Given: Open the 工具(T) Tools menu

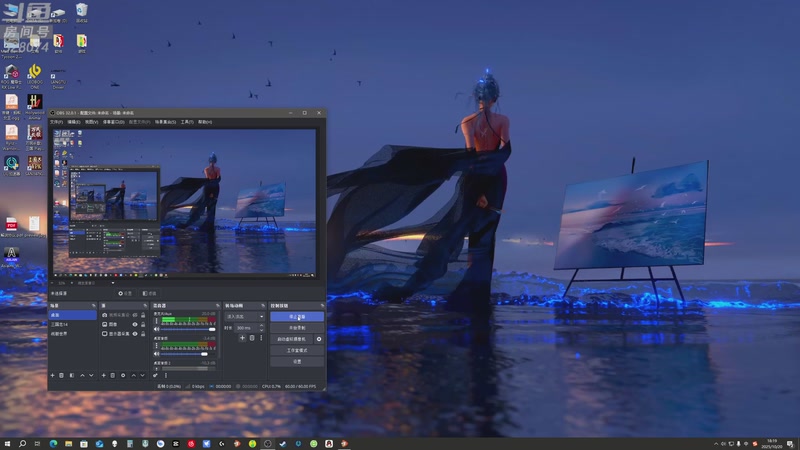Looking at the screenshot, I should pos(187,122).
